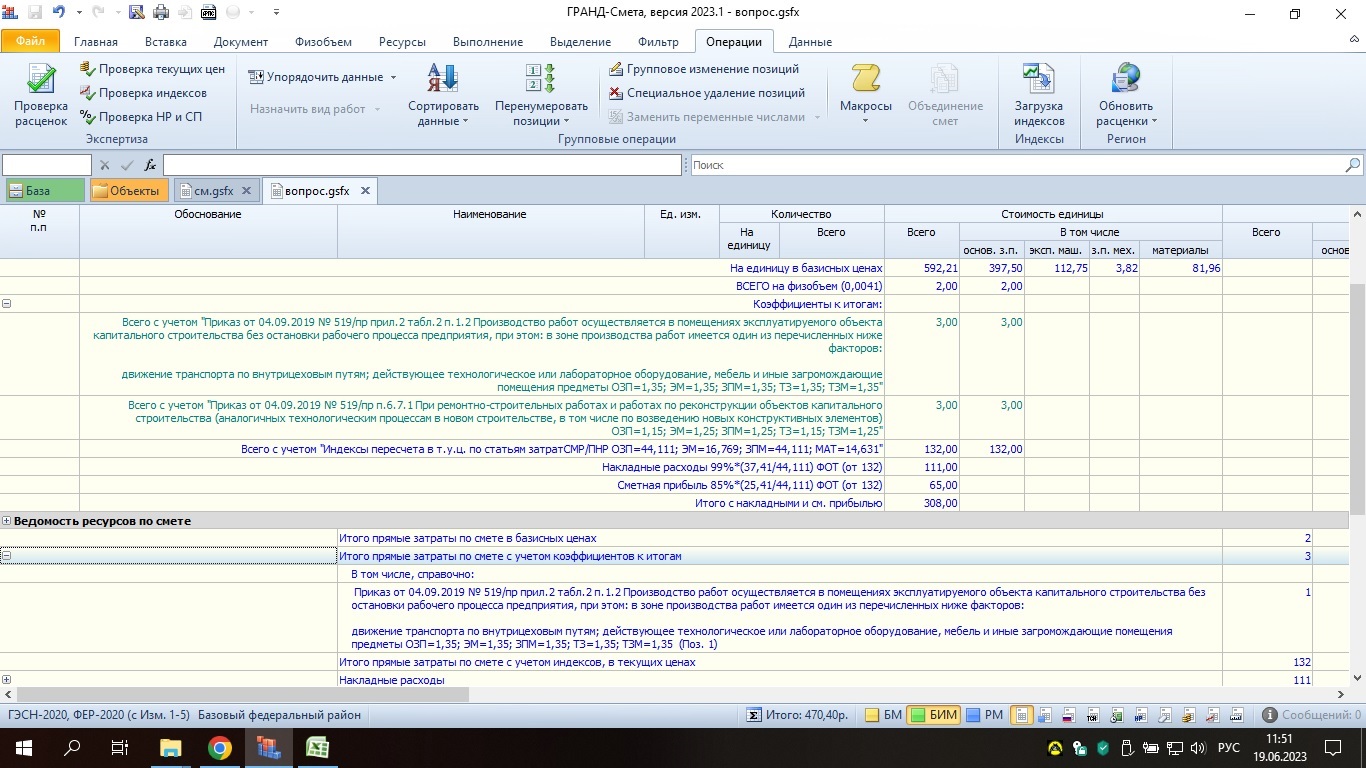This screenshot has width=1366, height=768.
Task: Click in the Поиск search field
Action: click(x=1017, y=165)
